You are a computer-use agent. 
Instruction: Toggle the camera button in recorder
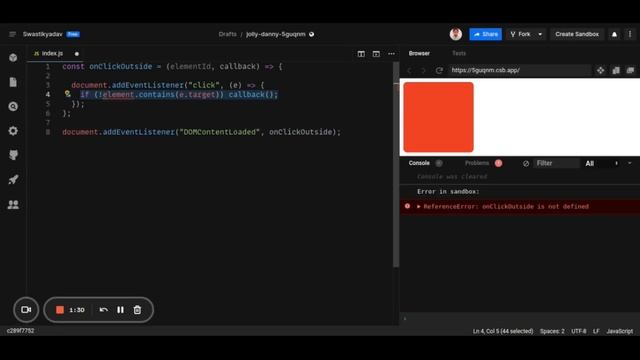click(x=26, y=310)
